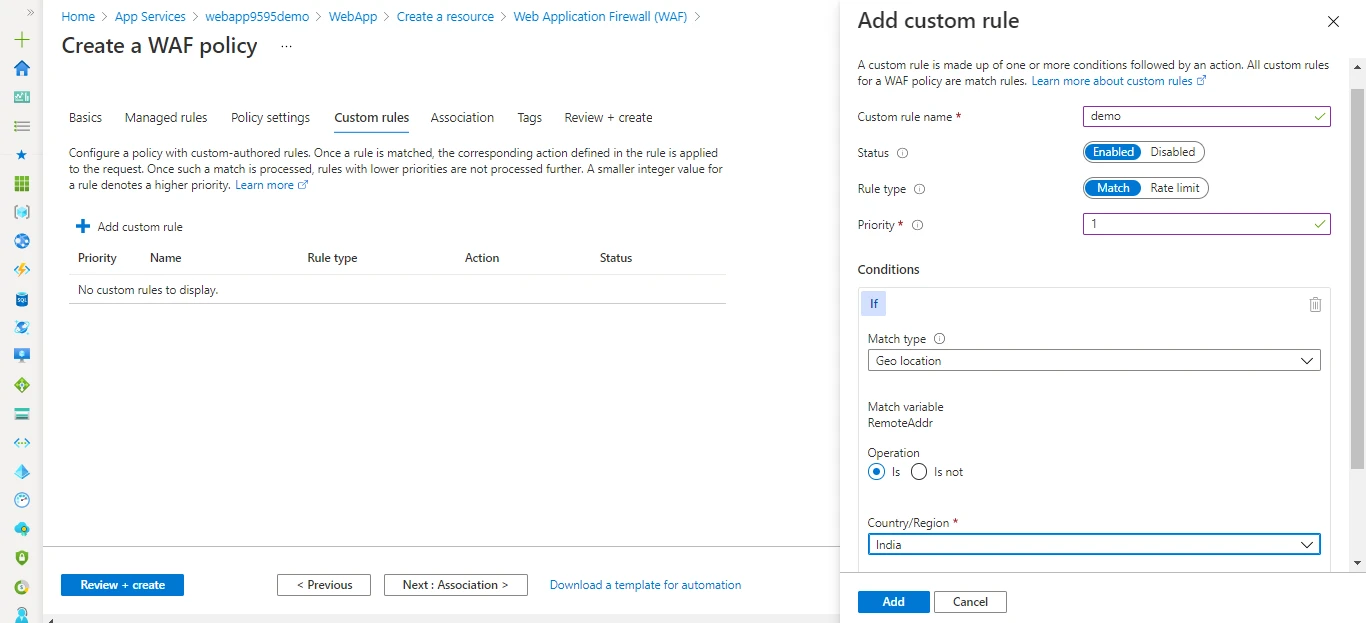This screenshot has width=1366, height=623.
Task: Delete the condition using trash icon
Action: (1315, 304)
